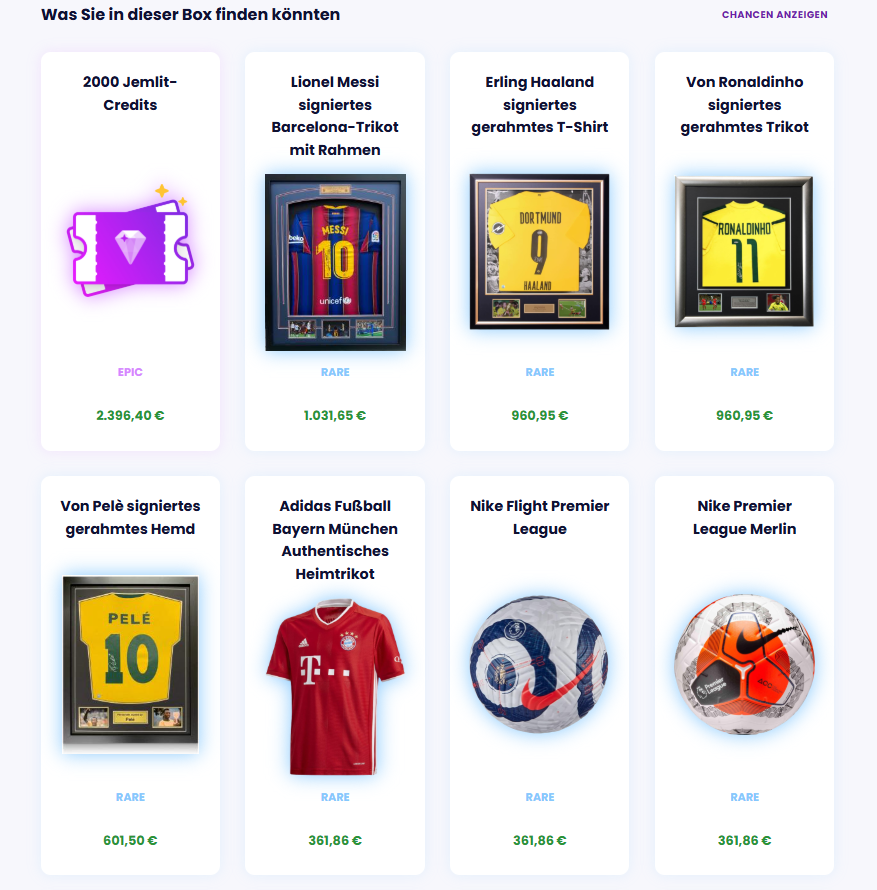Click the 601,50 € price on Pelè card
The image size is (877, 890).
pos(130,840)
